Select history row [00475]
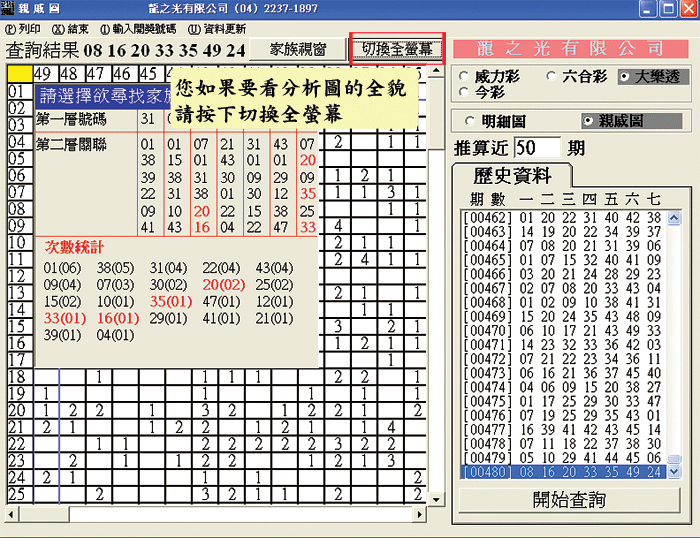The width and height of the screenshot is (700, 538). point(563,401)
